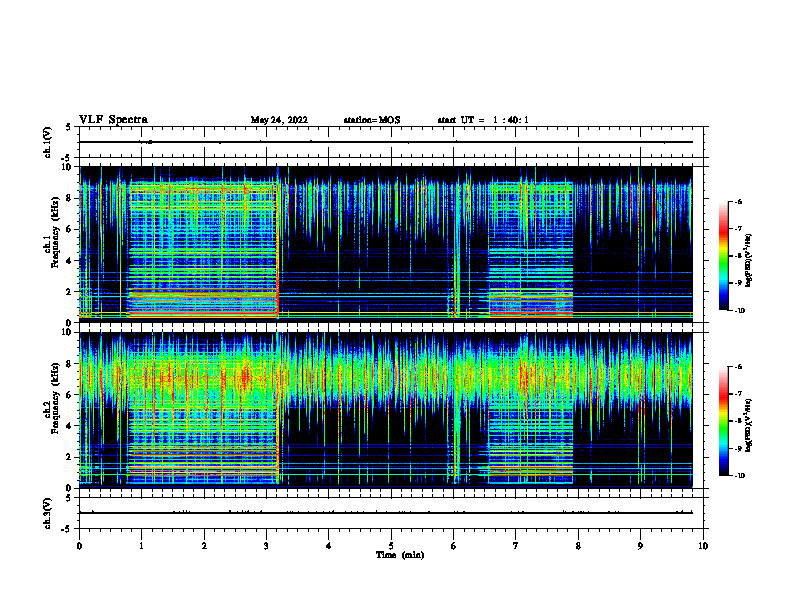Viewport: 792px width, 612px height.
Task: Click the "10" tick label on the time axis
Action: coord(703,546)
